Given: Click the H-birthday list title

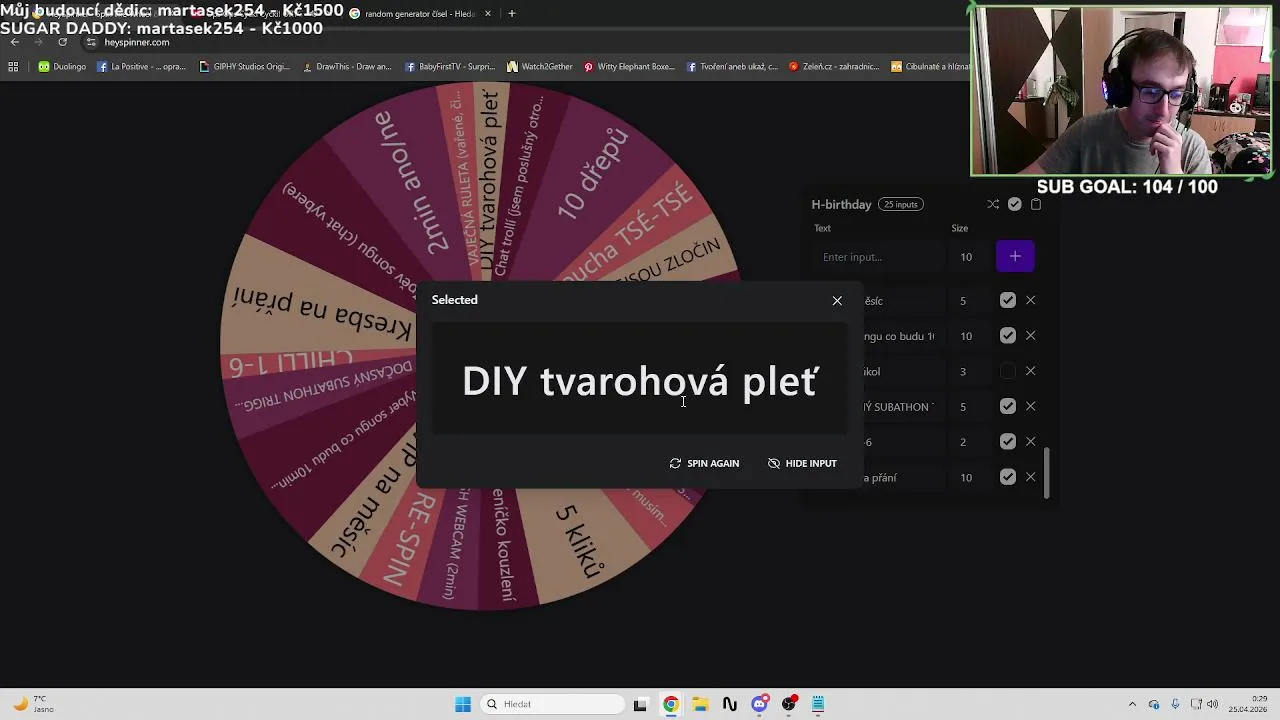Looking at the screenshot, I should 841,204.
